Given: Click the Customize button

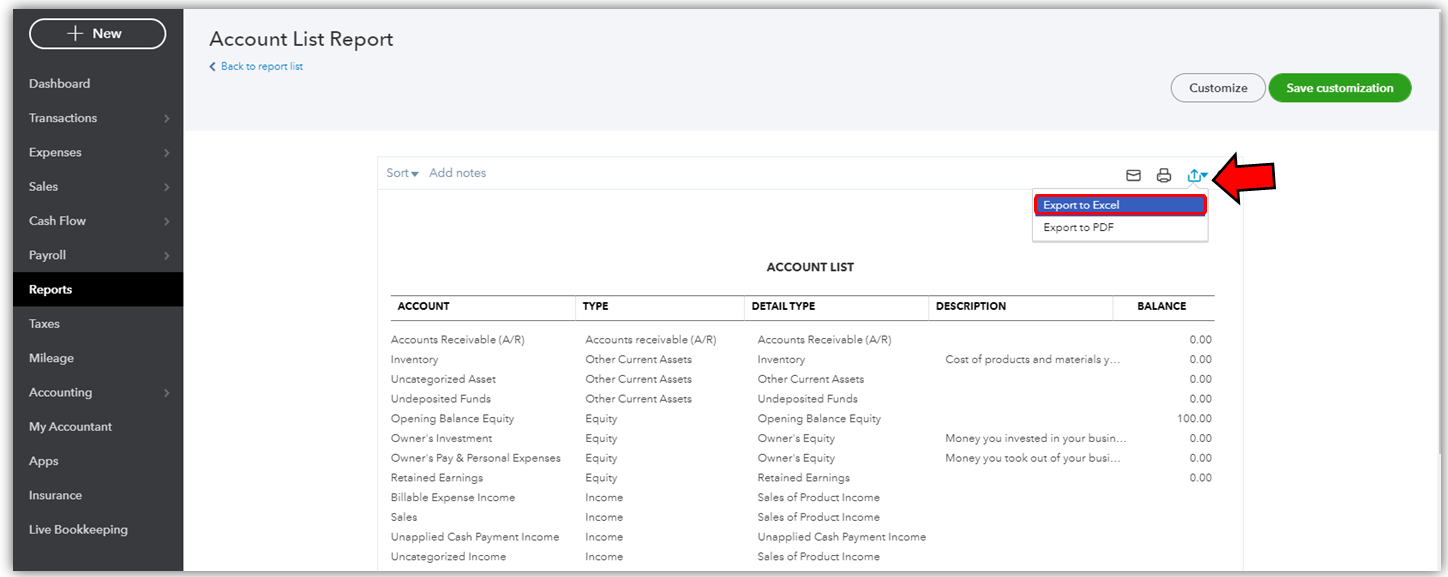Looking at the screenshot, I should tap(1218, 88).
